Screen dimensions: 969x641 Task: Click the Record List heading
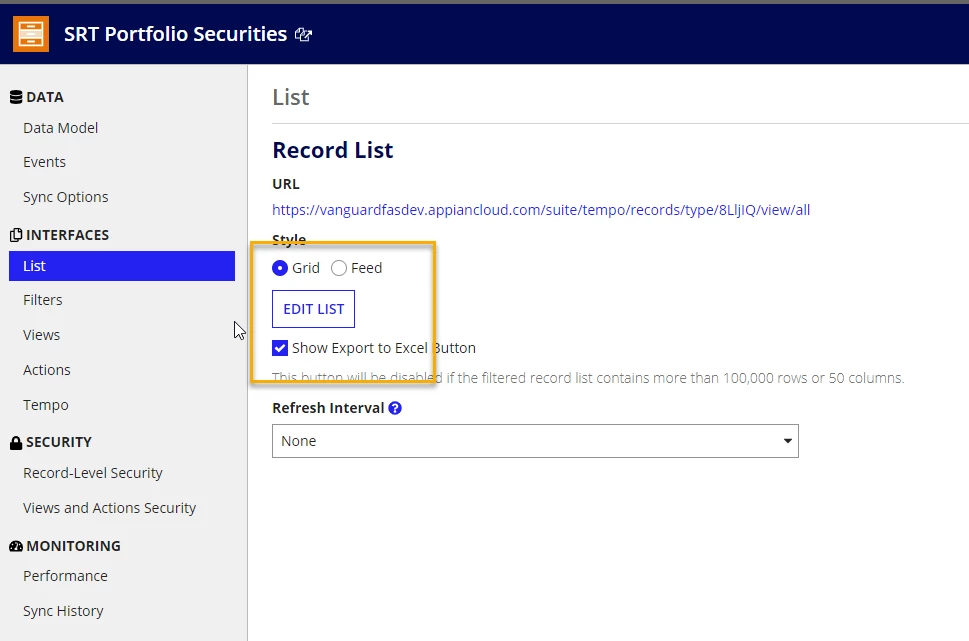[x=332, y=150]
